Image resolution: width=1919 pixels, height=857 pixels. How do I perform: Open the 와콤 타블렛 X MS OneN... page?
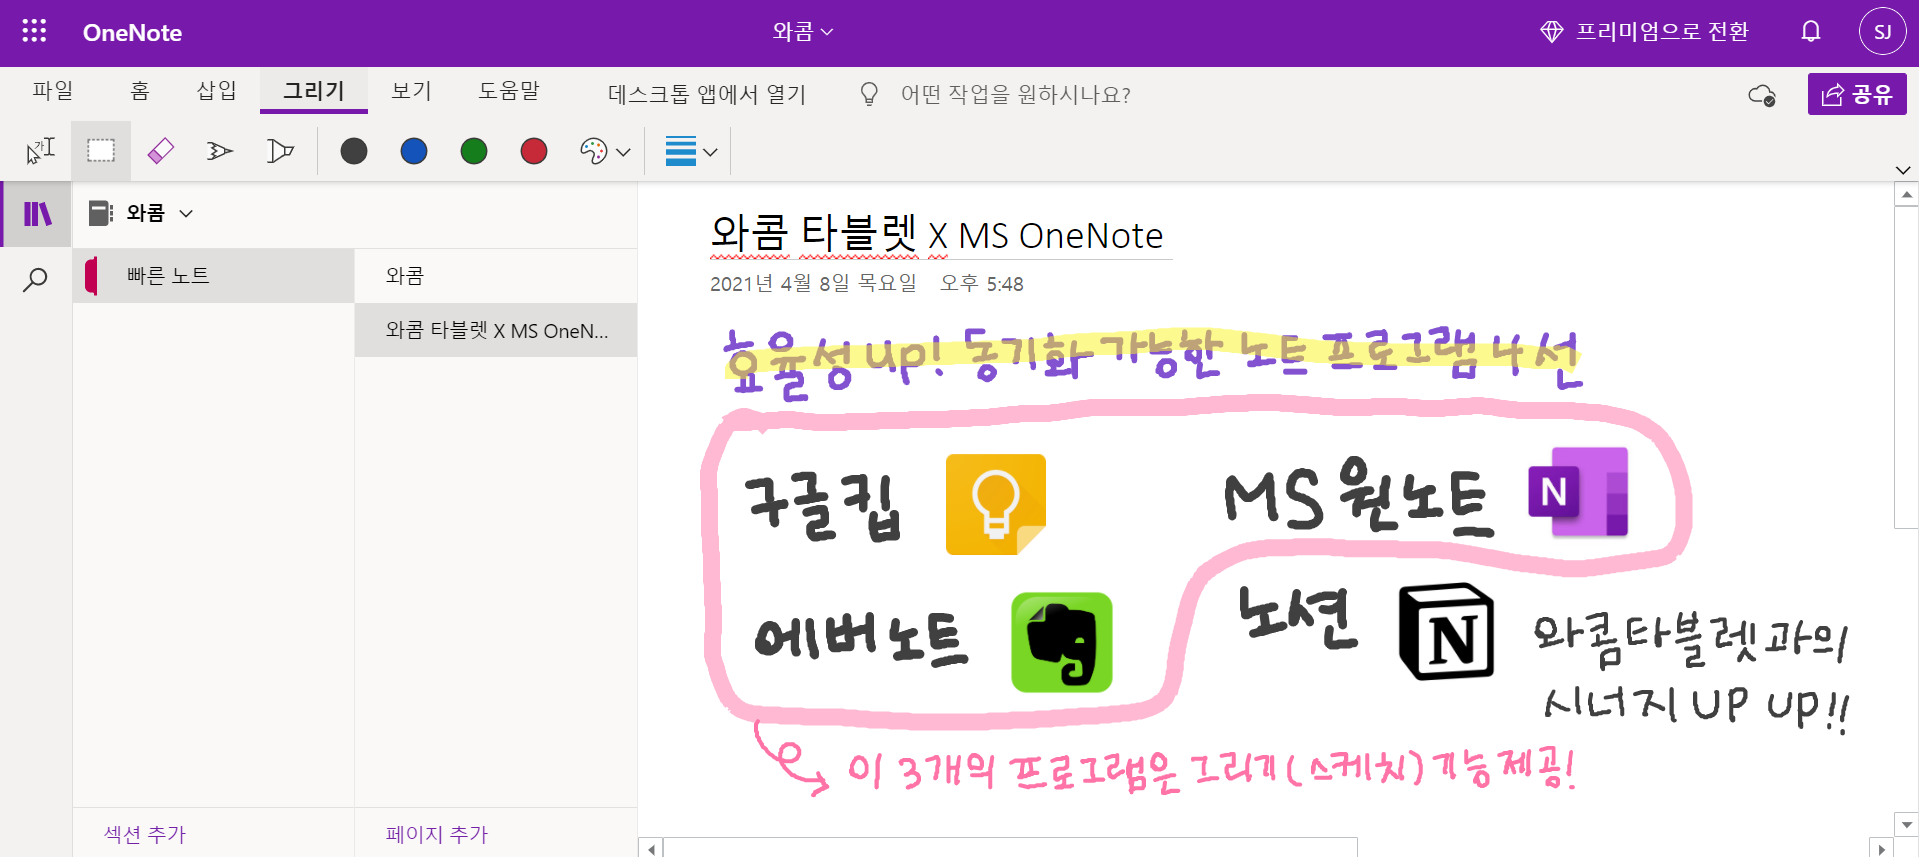(496, 330)
